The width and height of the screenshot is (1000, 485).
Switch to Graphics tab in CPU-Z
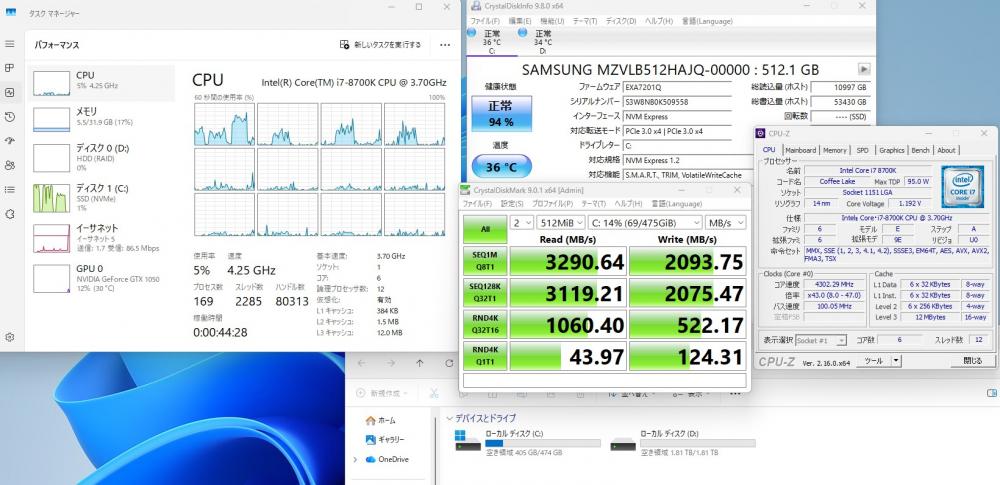[x=892, y=150]
